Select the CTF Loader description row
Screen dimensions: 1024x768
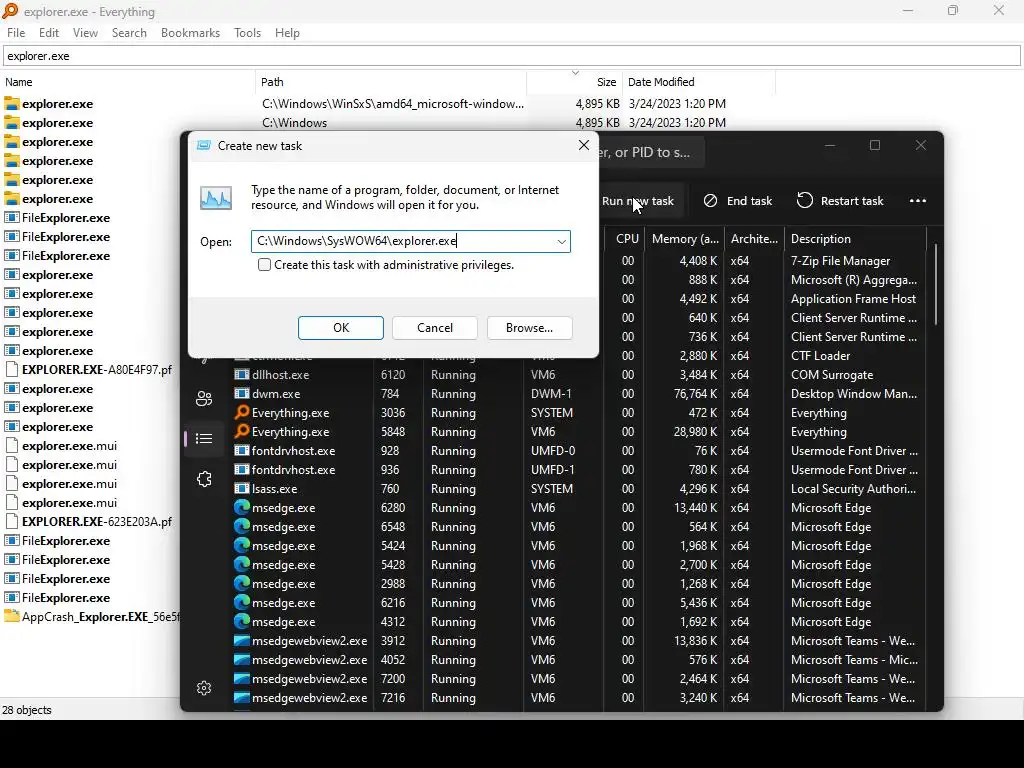820,356
